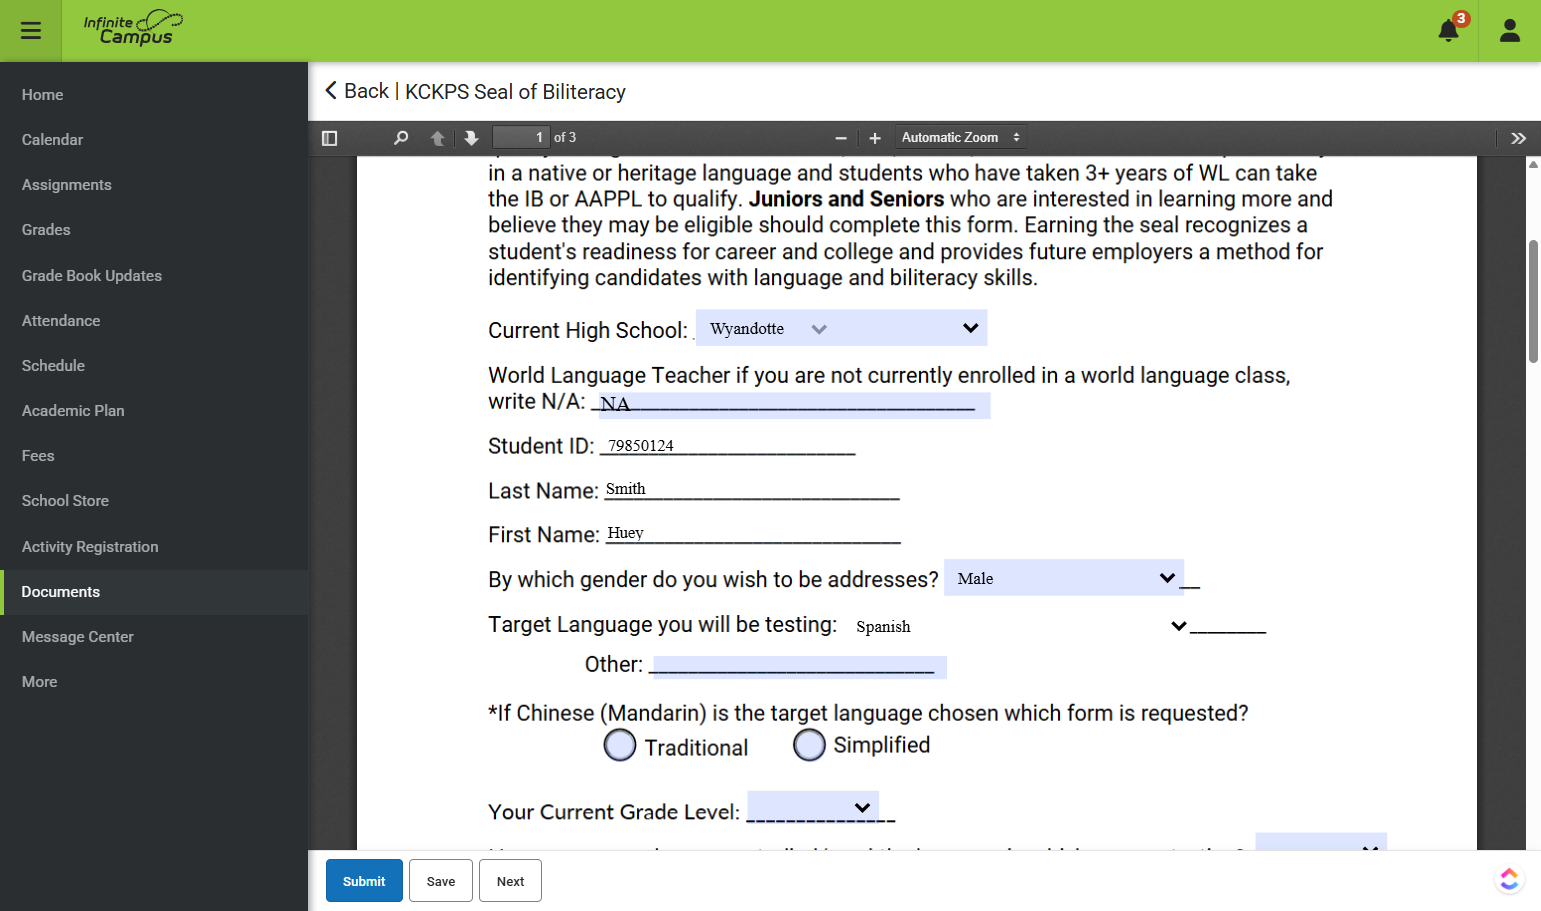Click the Other language input field
This screenshot has width=1541, height=911.
click(x=799, y=666)
